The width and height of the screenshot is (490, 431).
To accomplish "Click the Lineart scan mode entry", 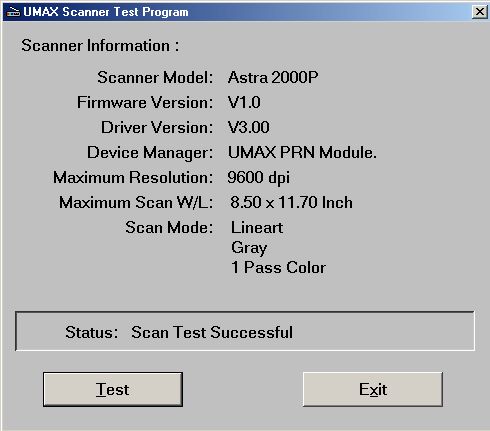I will tap(257, 228).
